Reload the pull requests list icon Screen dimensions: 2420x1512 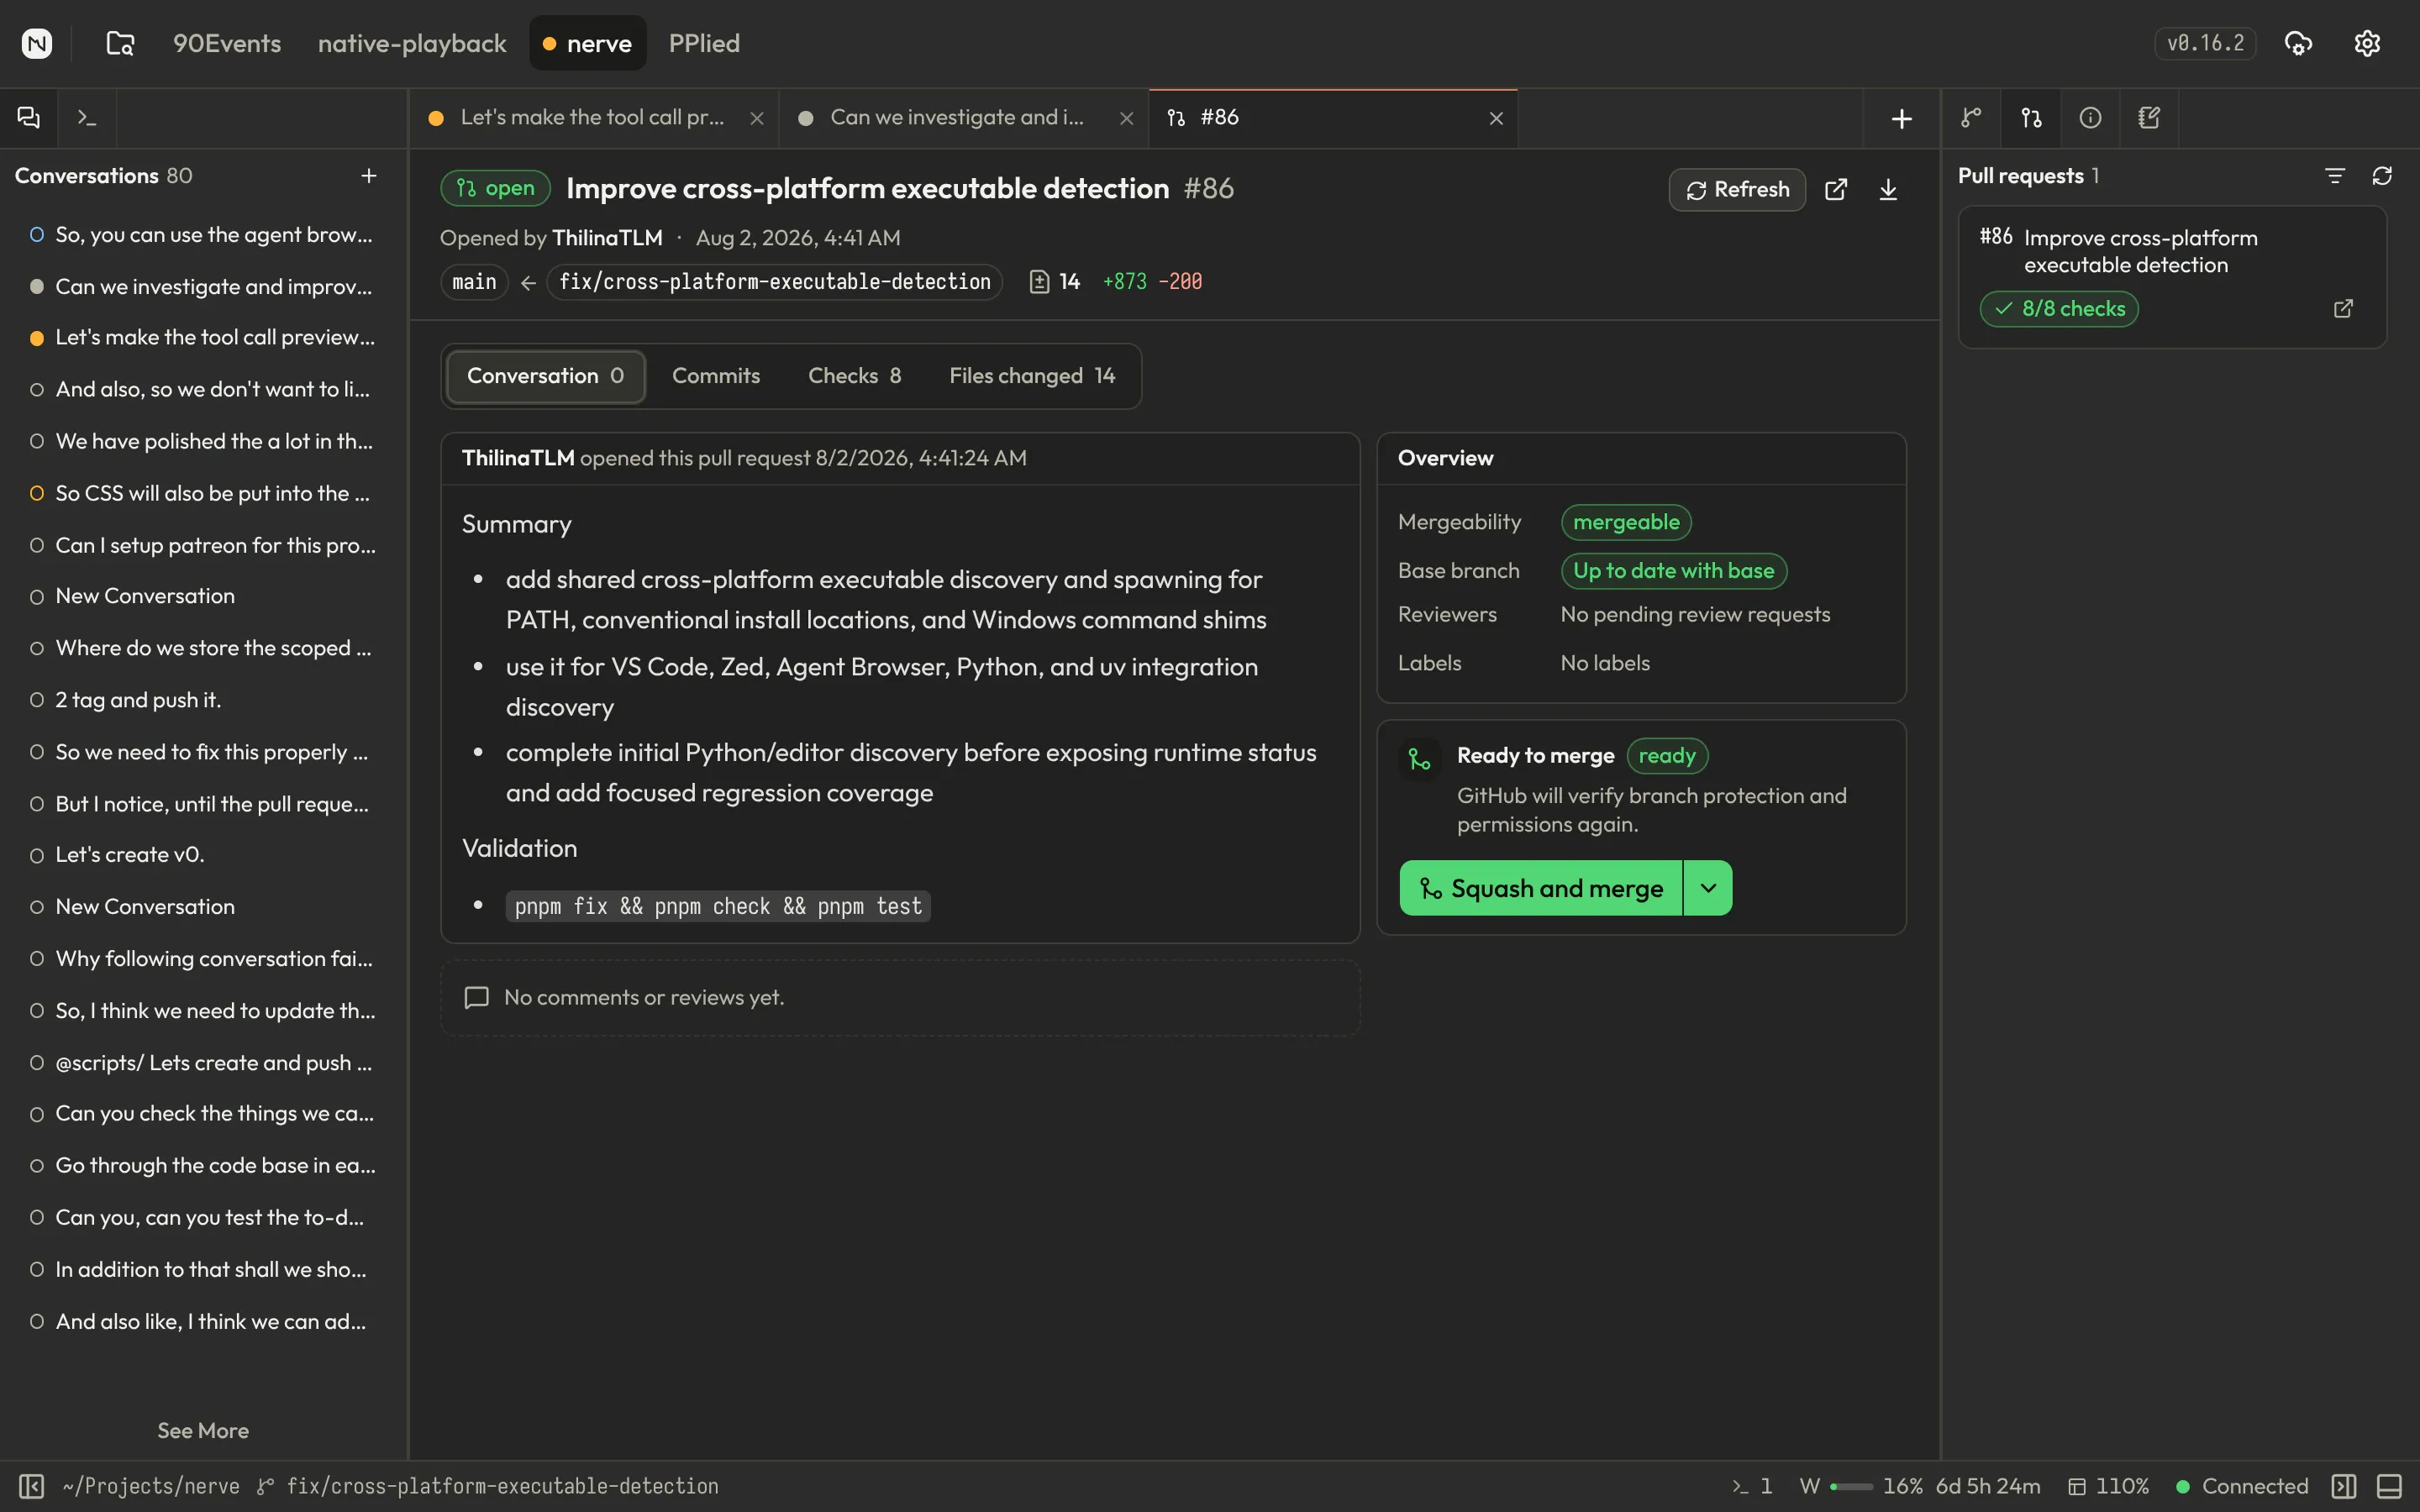(2382, 176)
